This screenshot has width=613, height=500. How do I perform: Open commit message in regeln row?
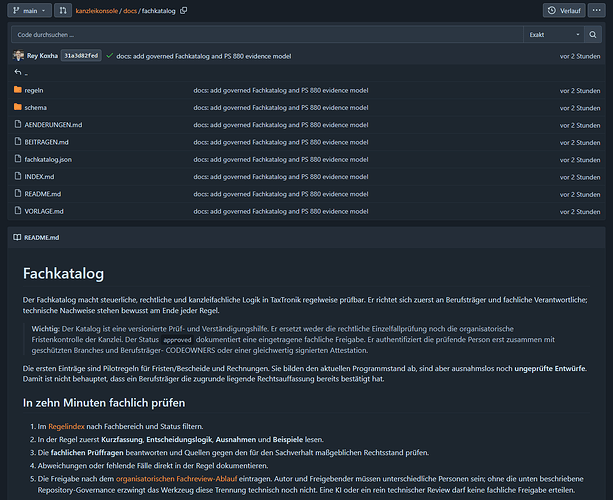281,91
